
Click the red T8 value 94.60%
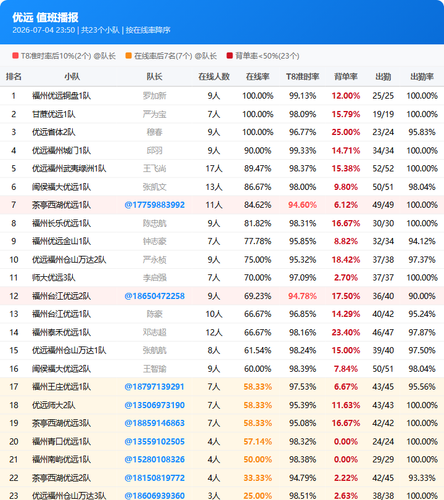303,205
